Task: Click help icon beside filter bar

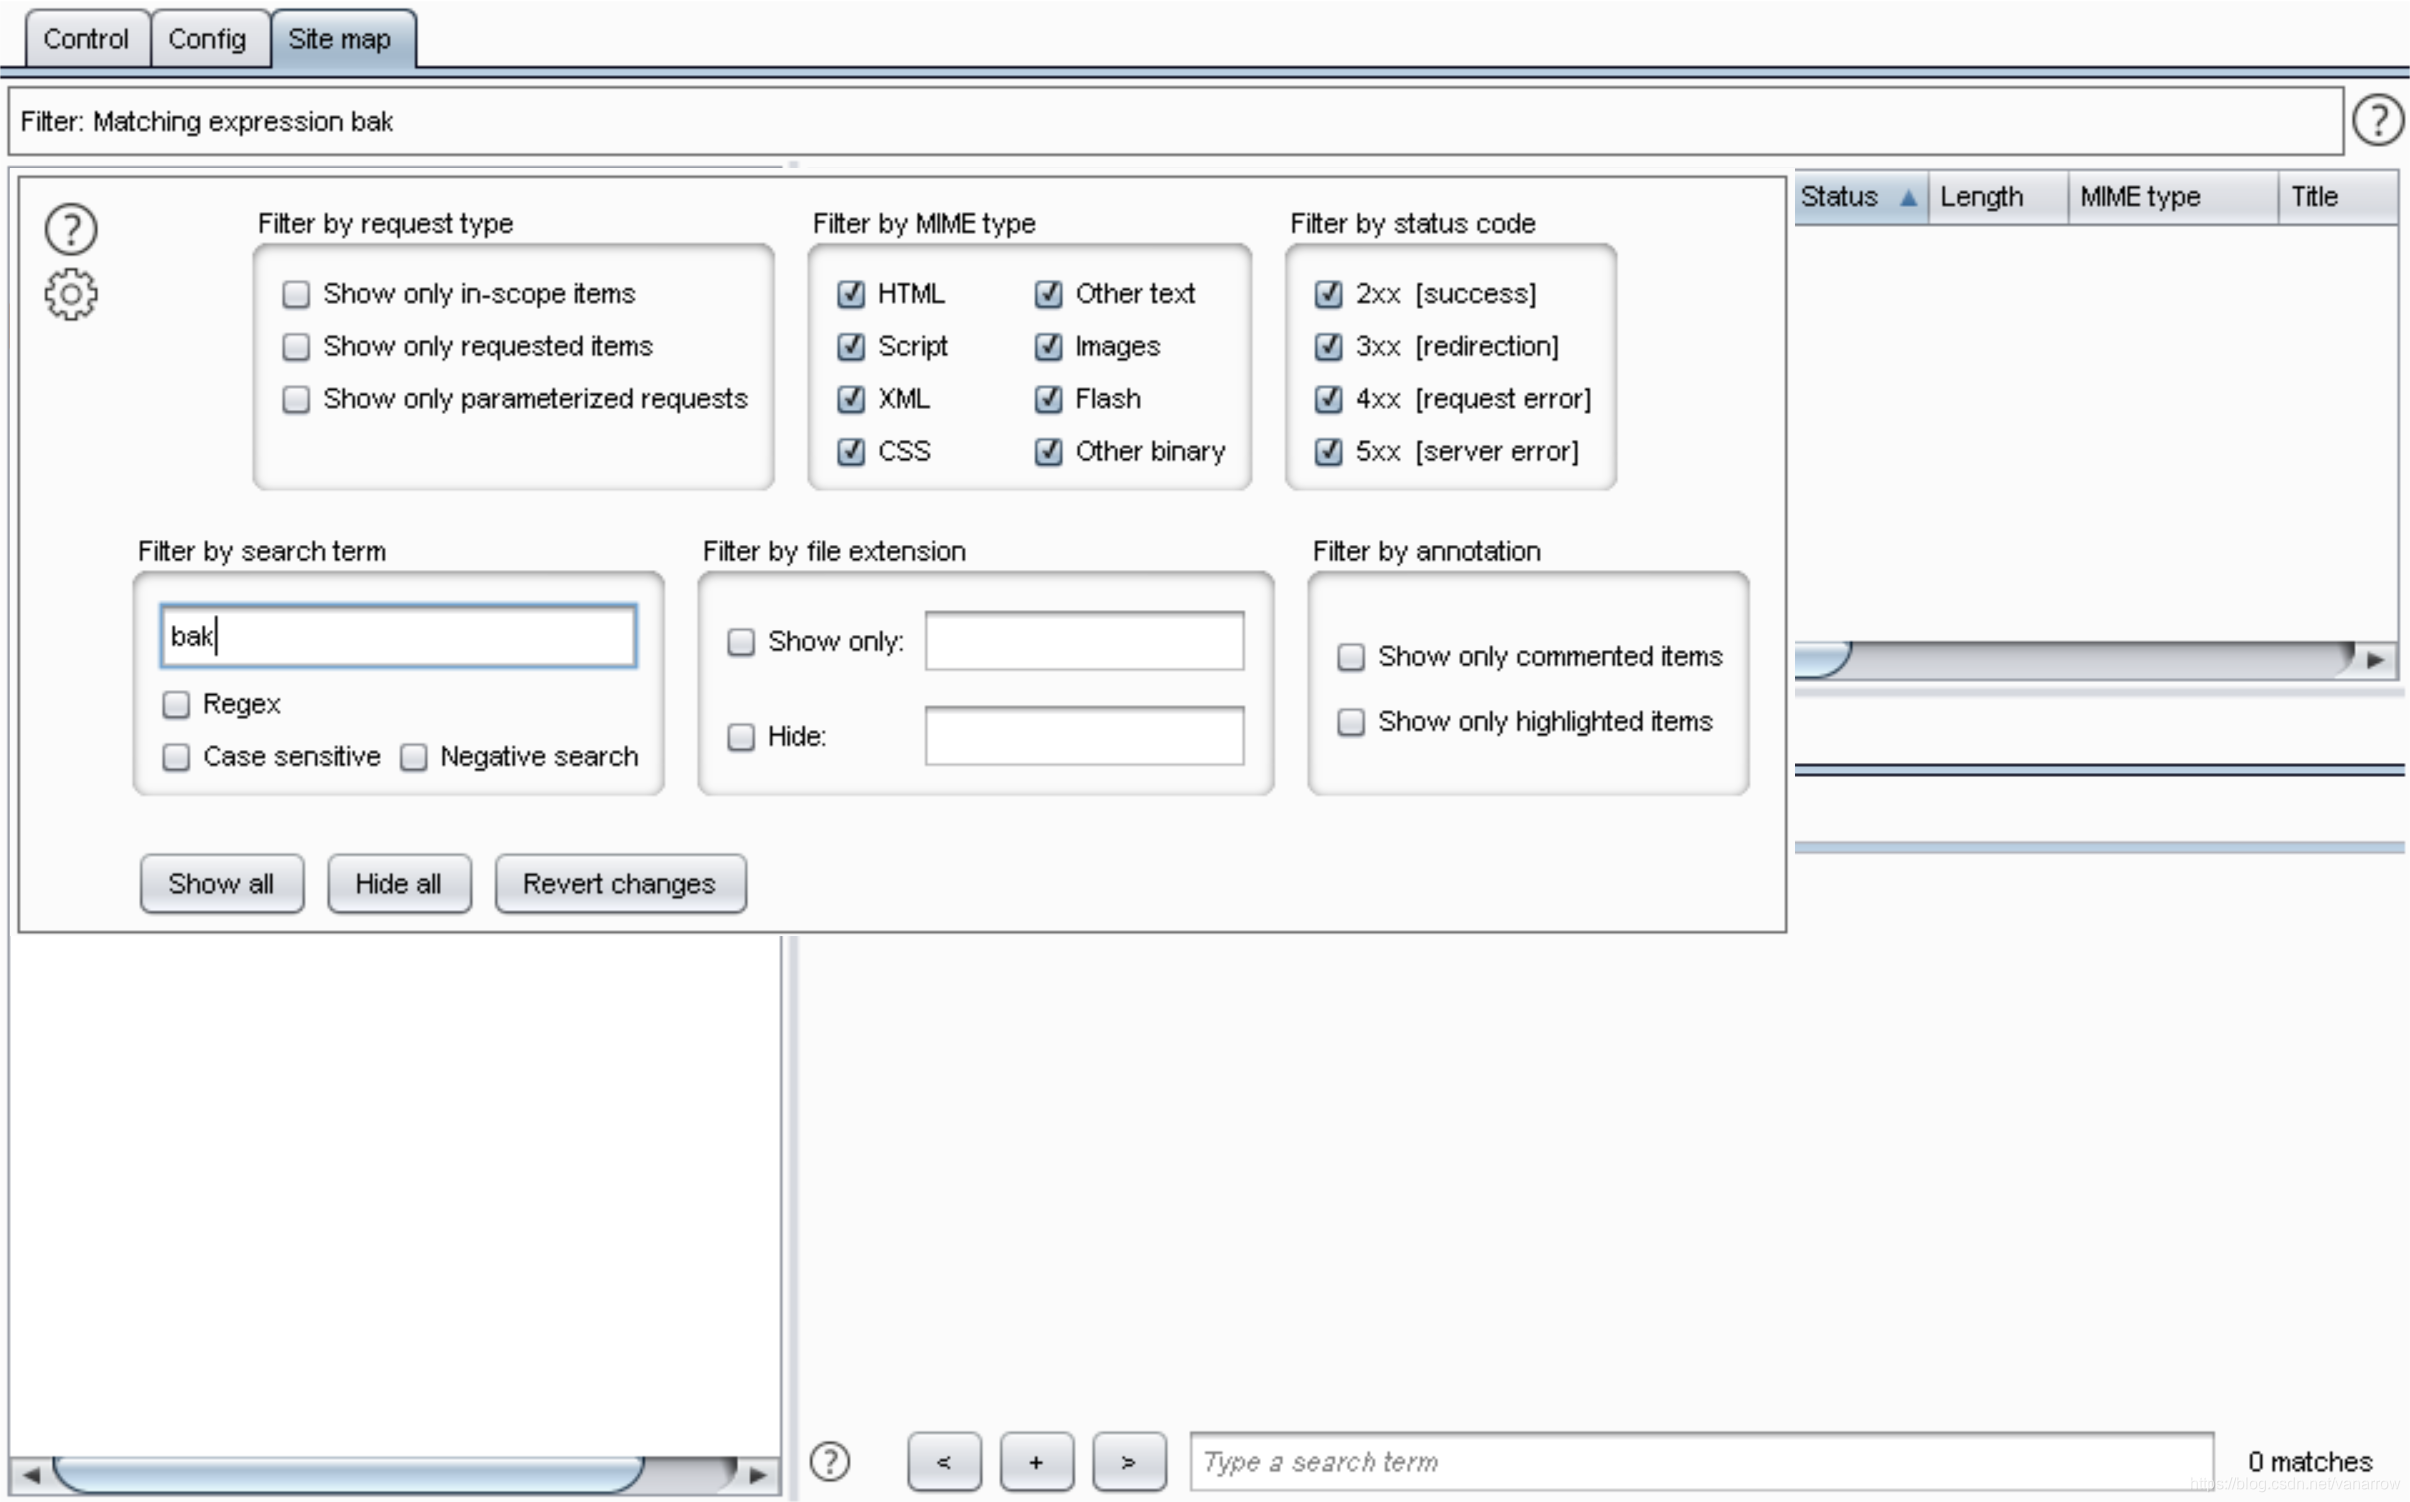Action: coord(2377,121)
